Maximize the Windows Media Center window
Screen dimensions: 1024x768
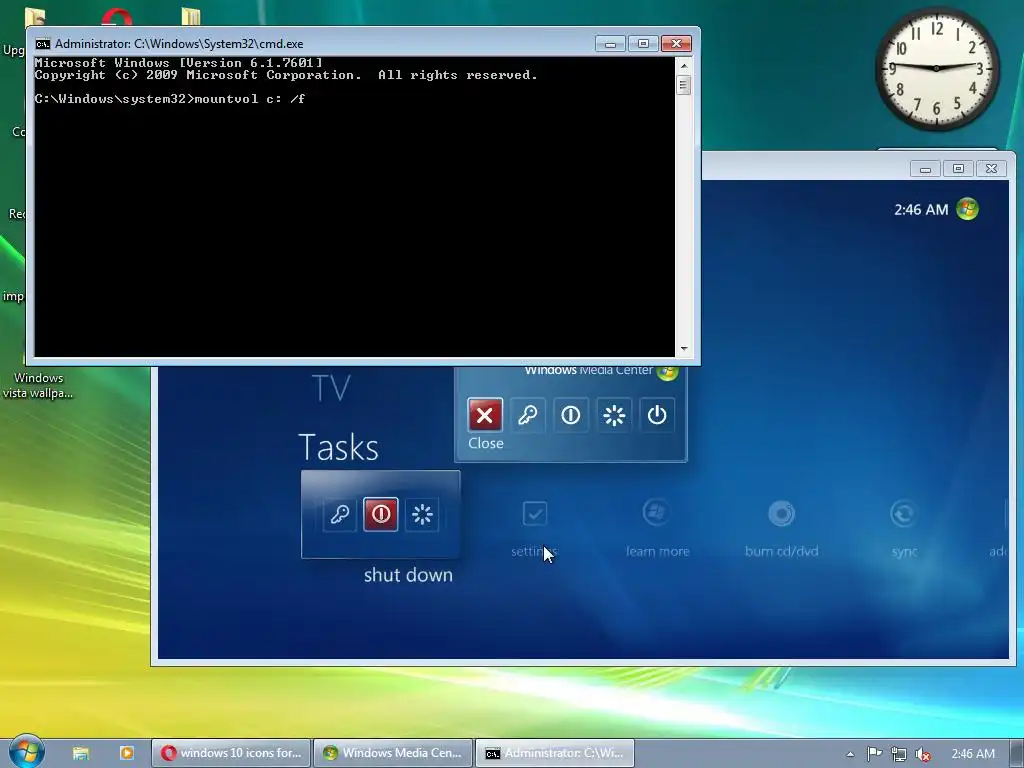tap(958, 168)
